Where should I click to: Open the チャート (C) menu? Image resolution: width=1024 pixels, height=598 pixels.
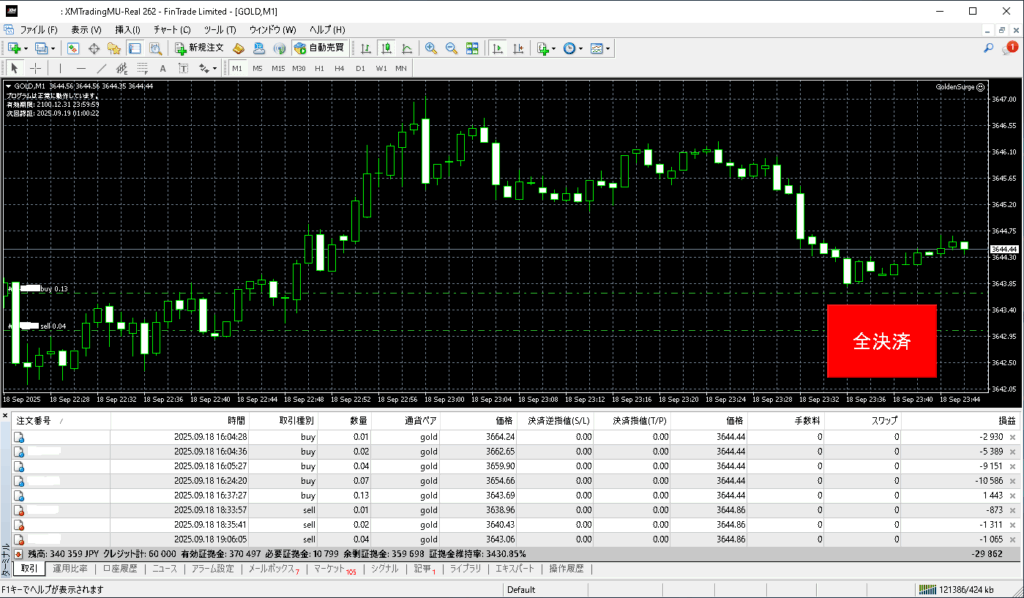coord(171,30)
